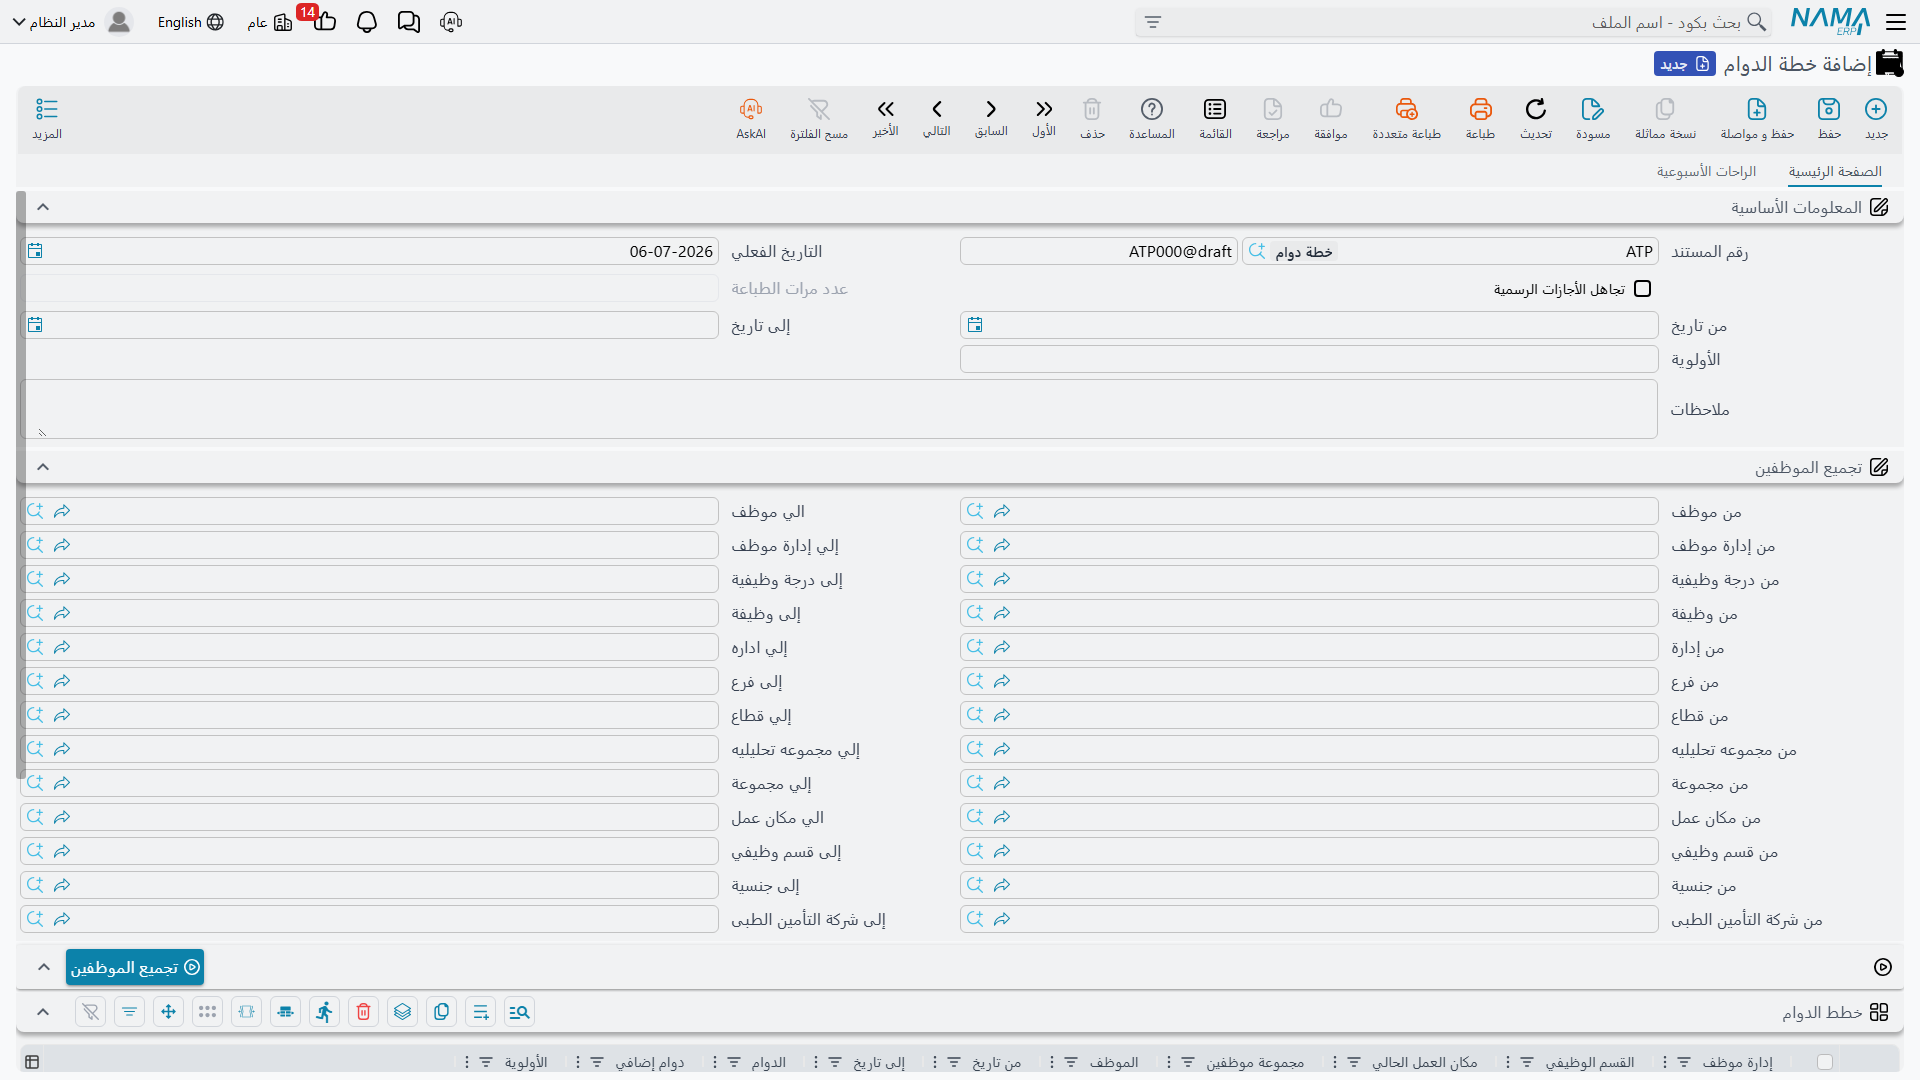Collapse chevron beside تجميع الموظفين button
Image resolution: width=1920 pixels, height=1080 pixels.
43,967
